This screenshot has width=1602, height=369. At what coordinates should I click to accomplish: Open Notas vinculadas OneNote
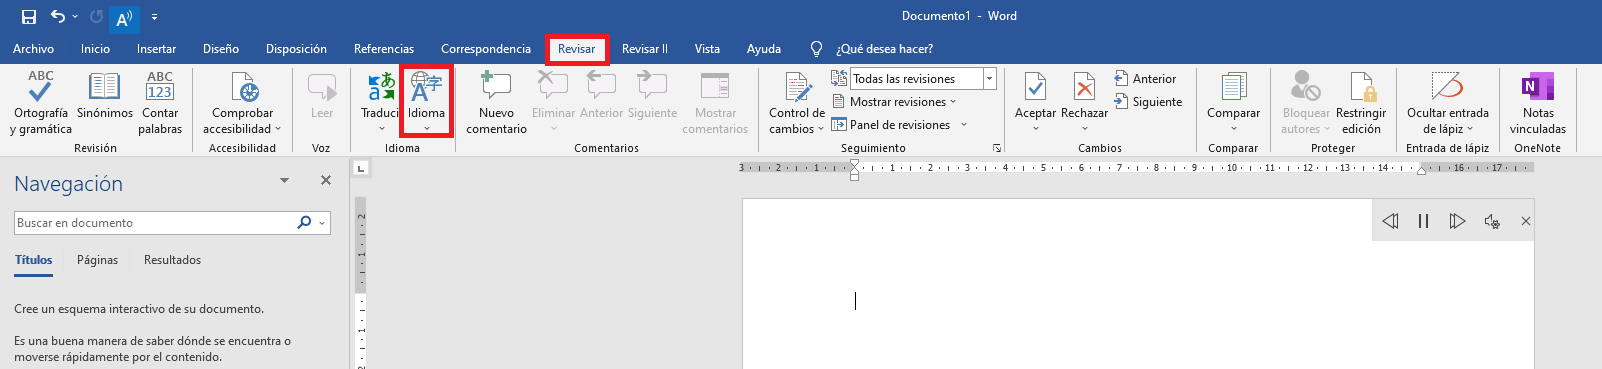[1538, 103]
